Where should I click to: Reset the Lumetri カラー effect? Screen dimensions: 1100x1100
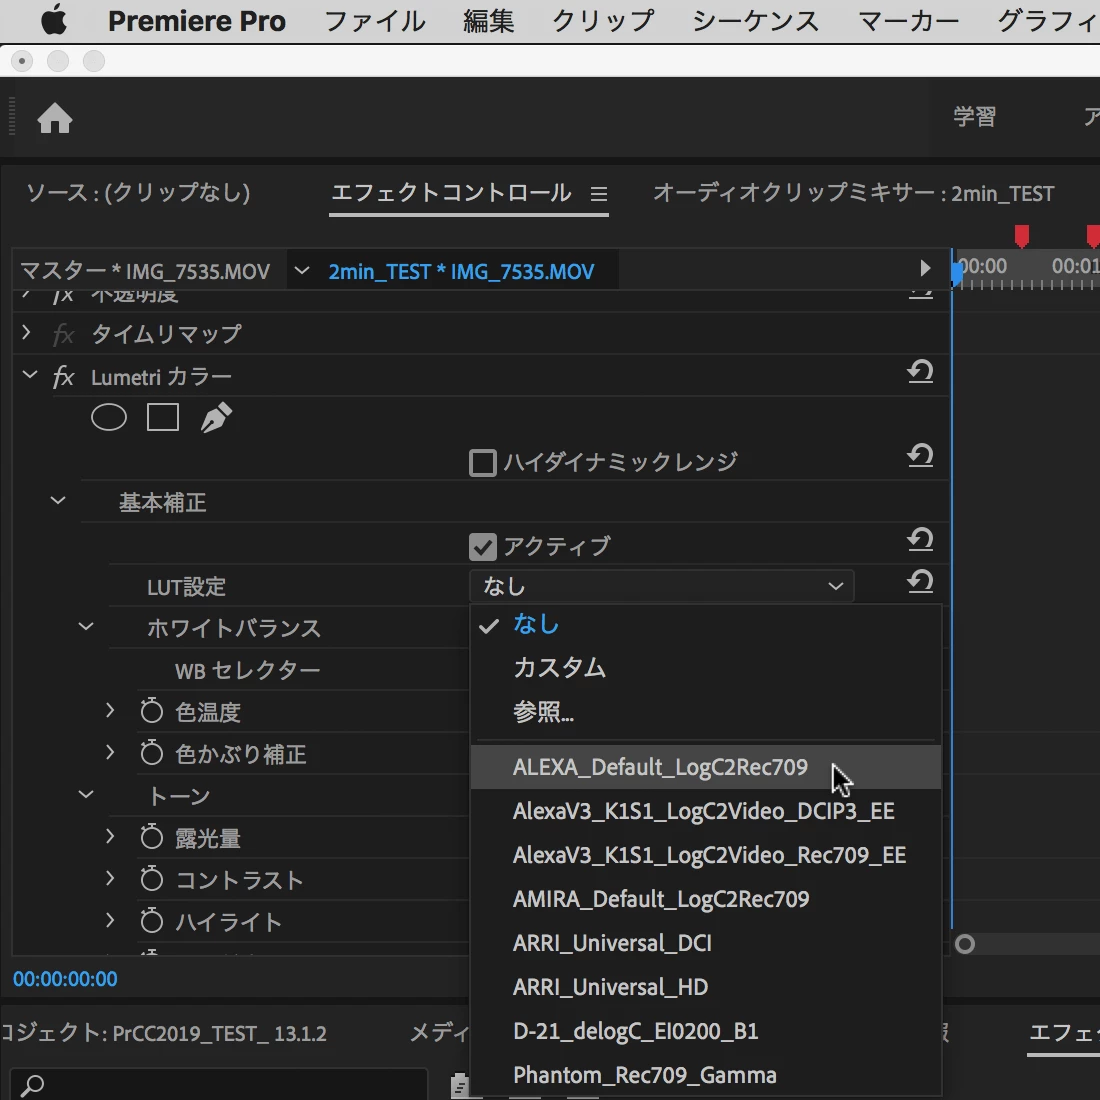click(x=920, y=372)
